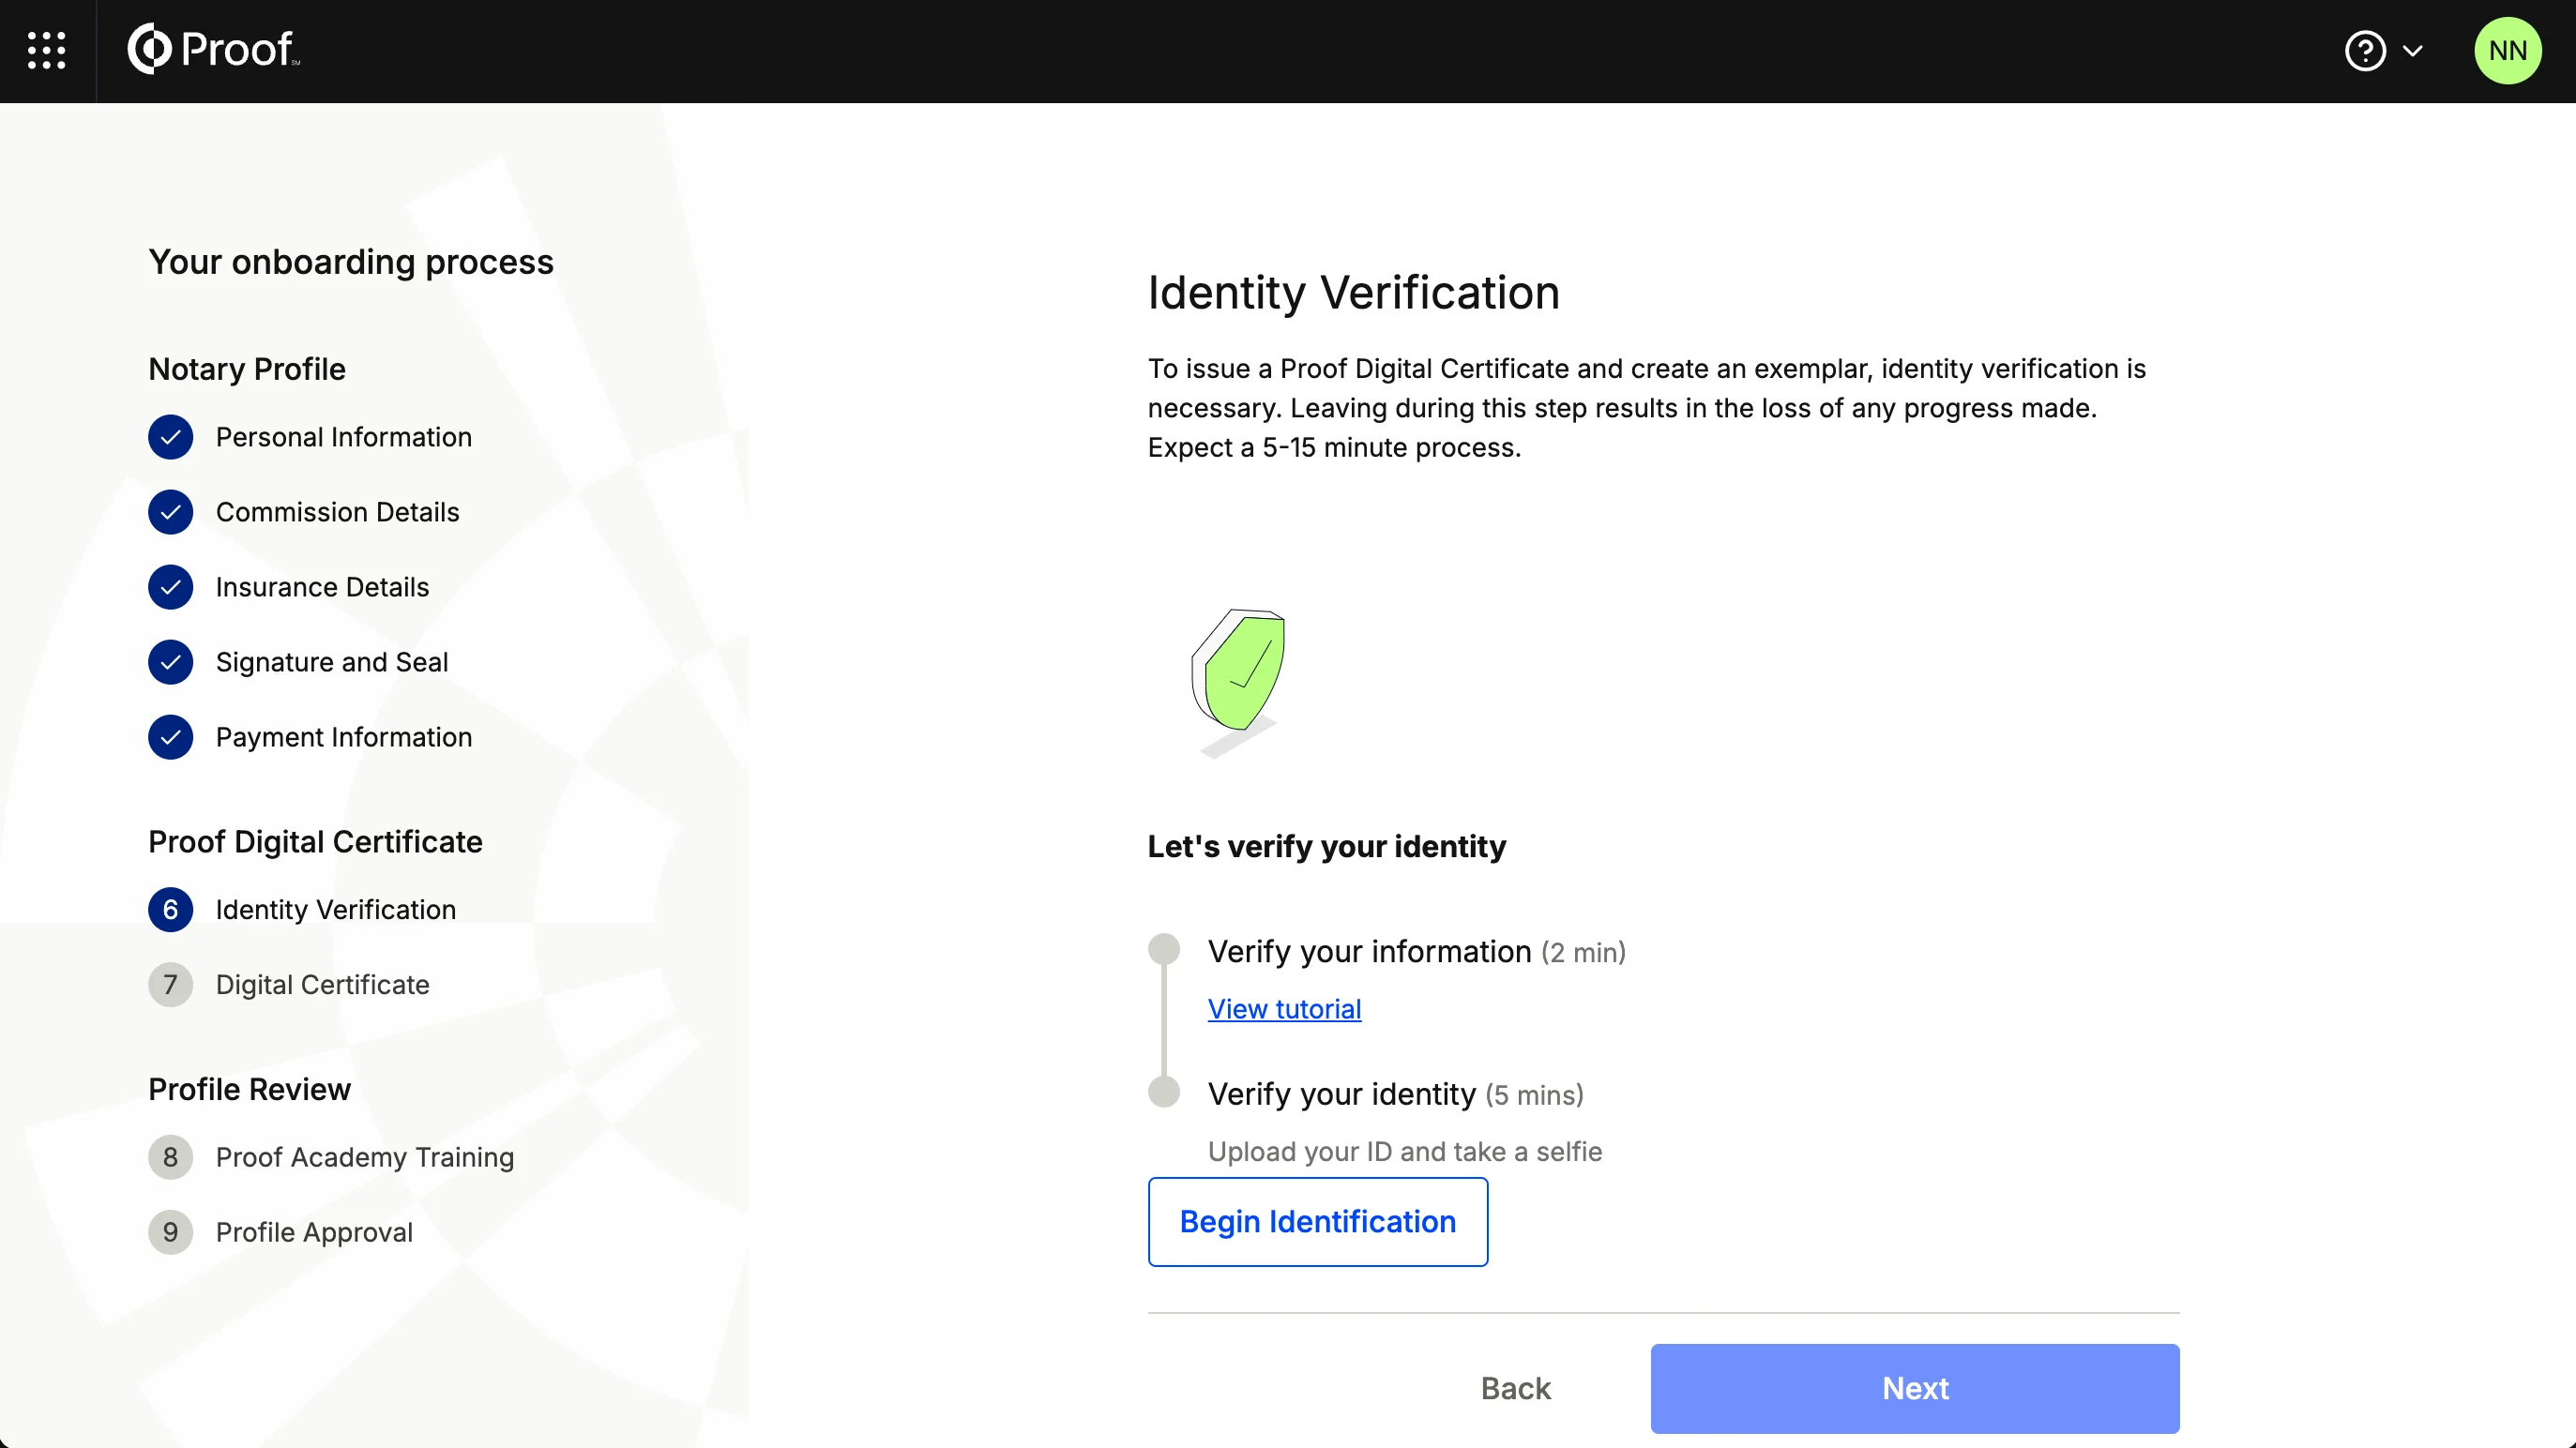Screen dimensions: 2576x1448
Task: Go to Signature and Seal step
Action: [331, 662]
